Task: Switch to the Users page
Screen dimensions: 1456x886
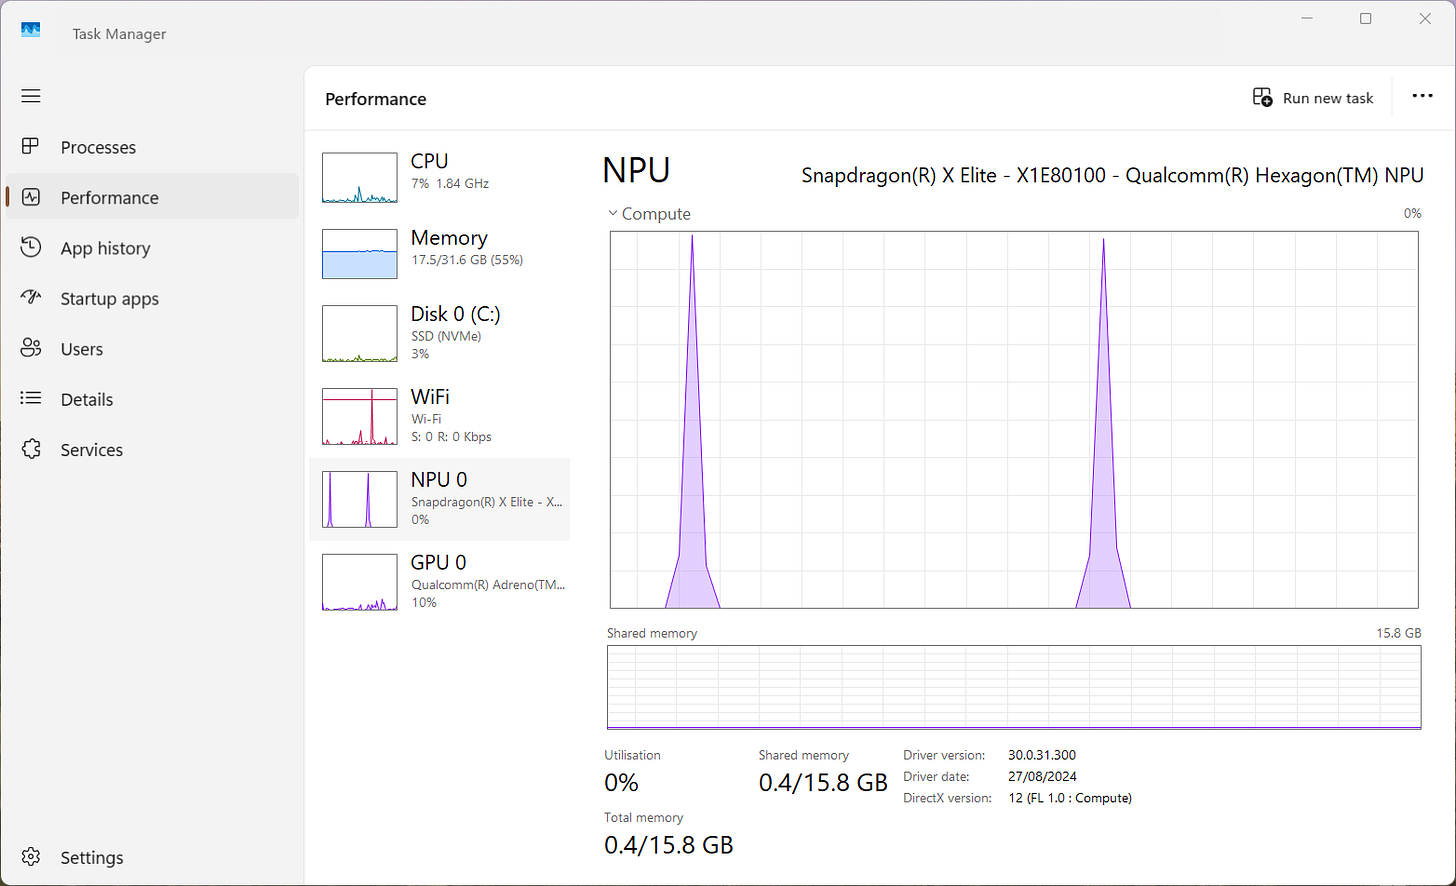Action: (152, 349)
